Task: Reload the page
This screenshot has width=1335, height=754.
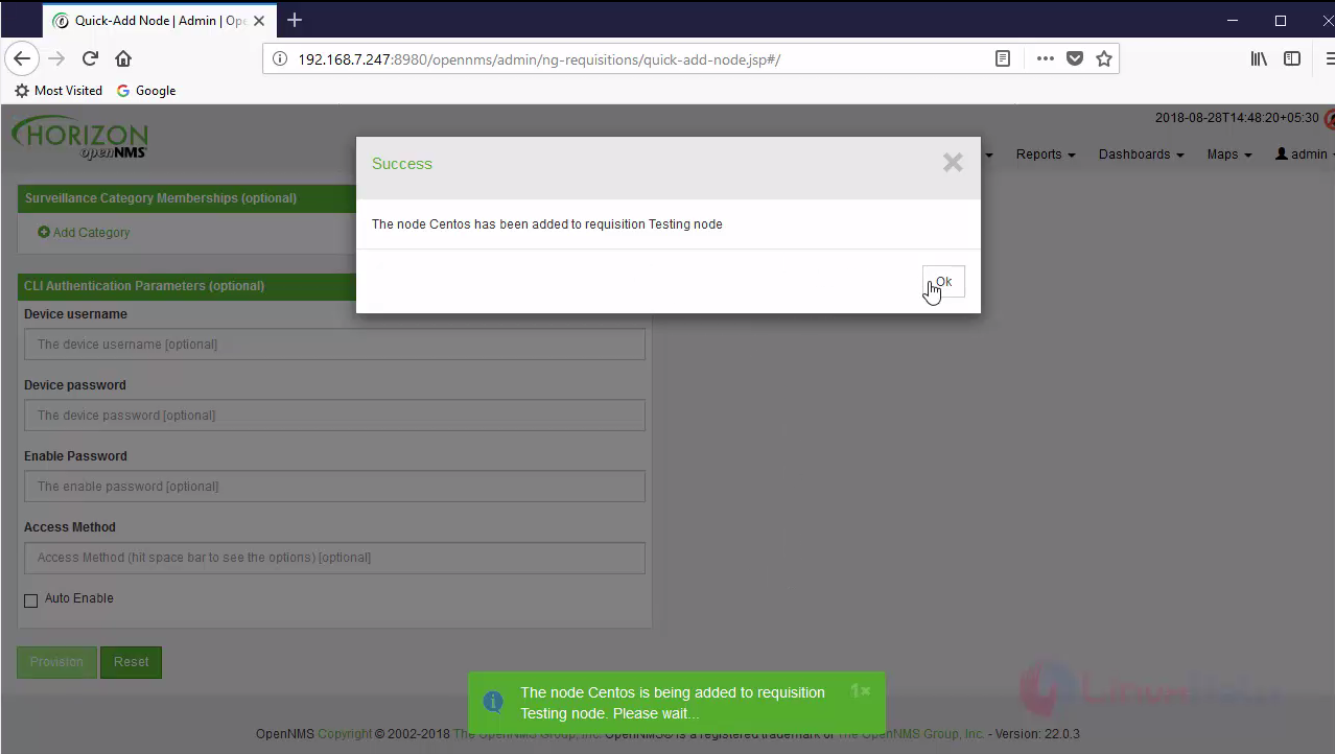Action: (90, 59)
